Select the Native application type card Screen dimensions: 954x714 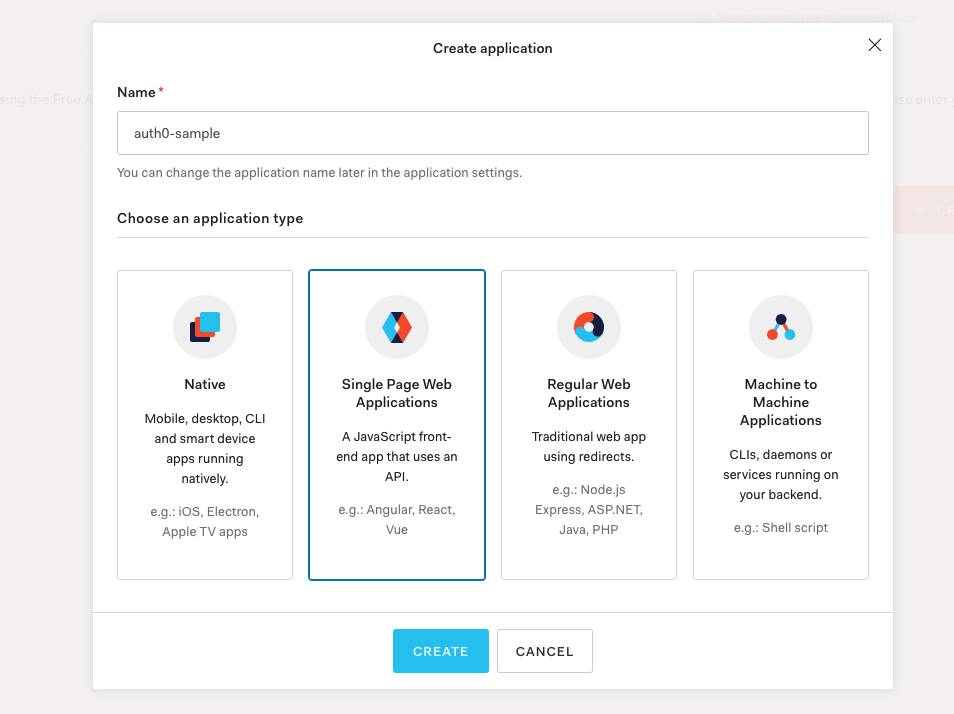(x=205, y=425)
